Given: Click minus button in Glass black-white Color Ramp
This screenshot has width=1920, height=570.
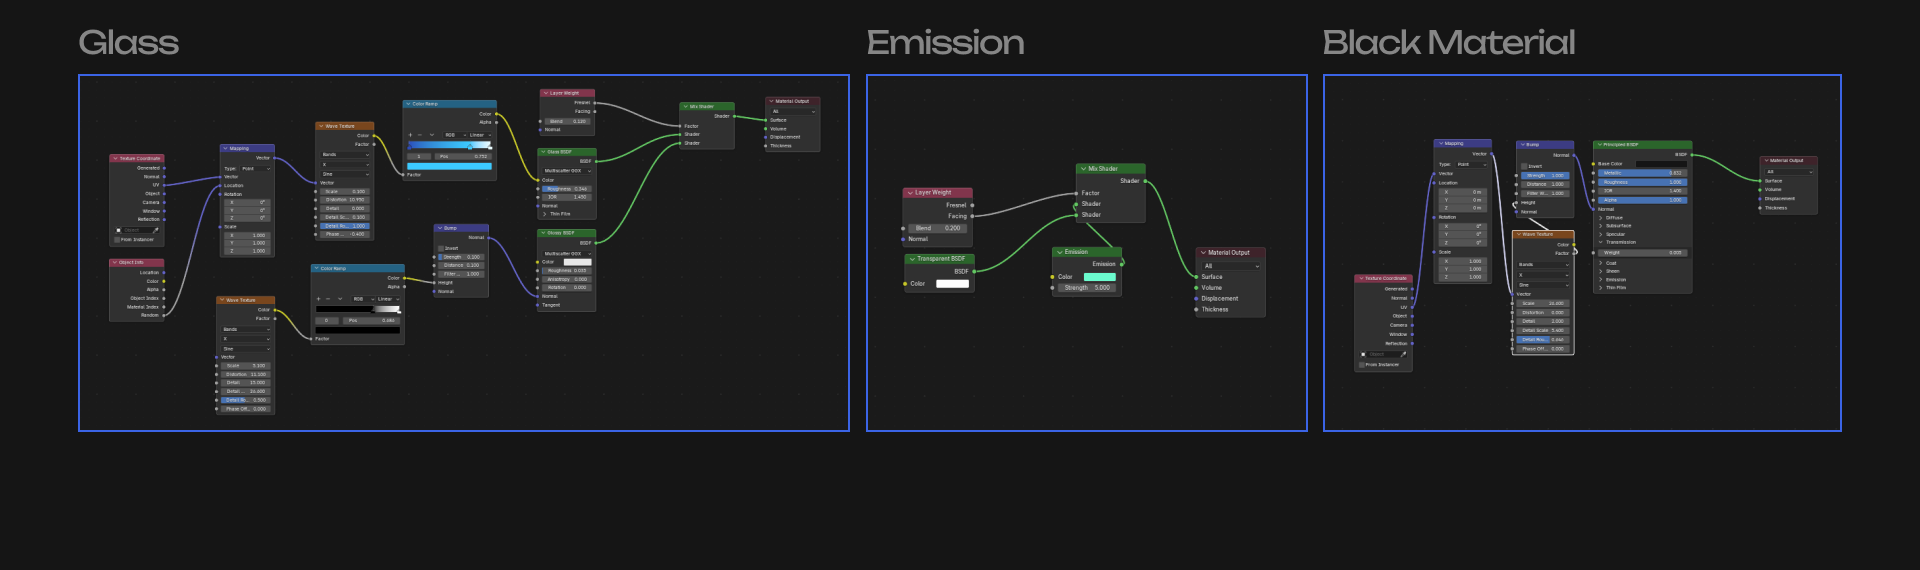Looking at the screenshot, I should pos(328,299).
